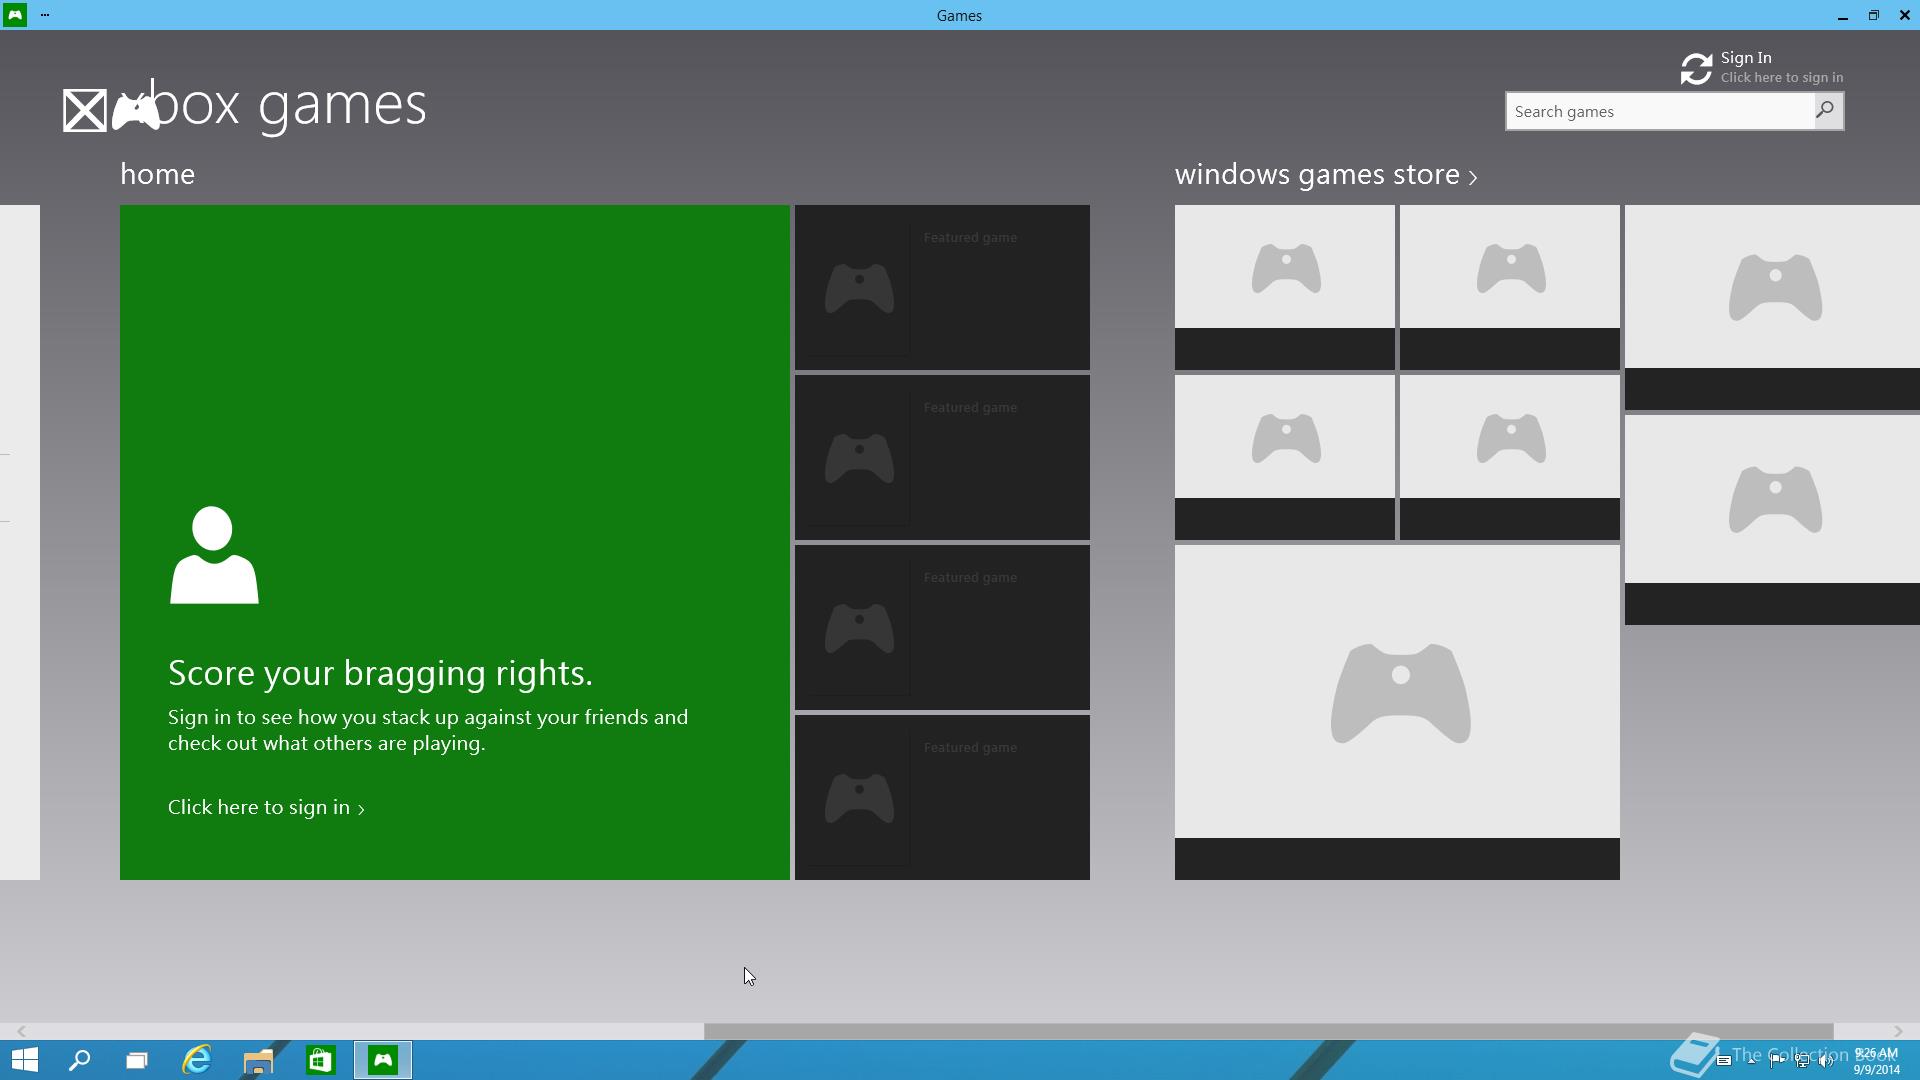Open the large store tile with big controller
The image size is (1920, 1080).
(x=1397, y=712)
